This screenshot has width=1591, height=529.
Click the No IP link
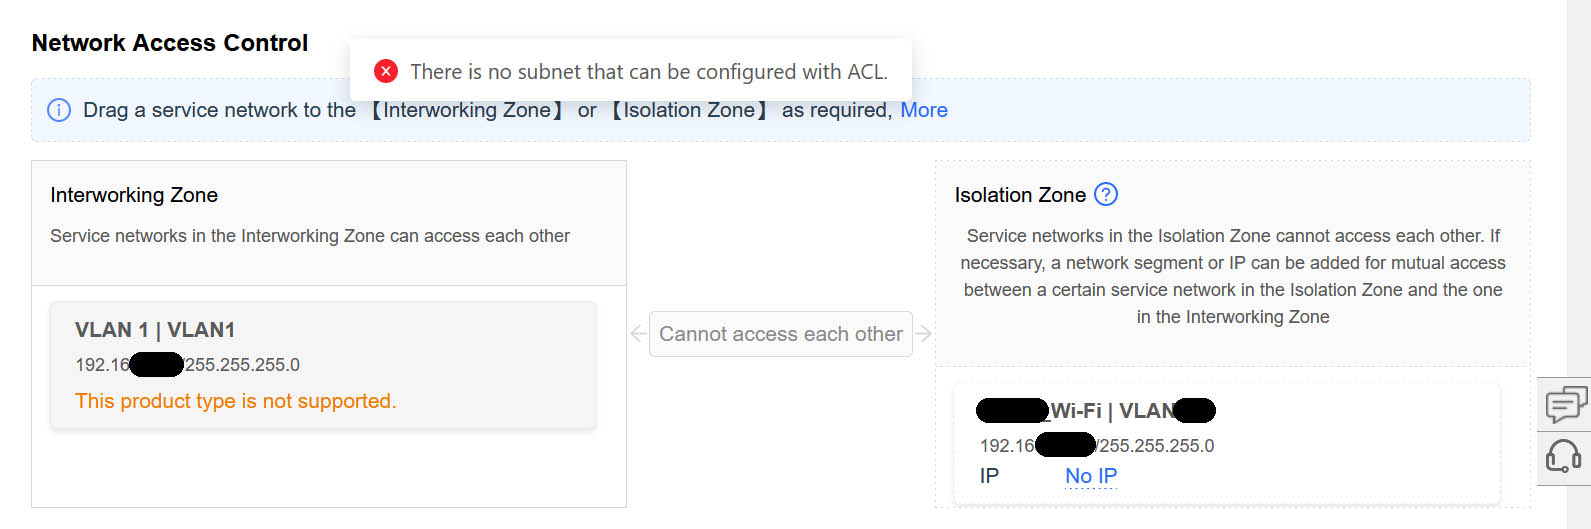tap(1091, 476)
